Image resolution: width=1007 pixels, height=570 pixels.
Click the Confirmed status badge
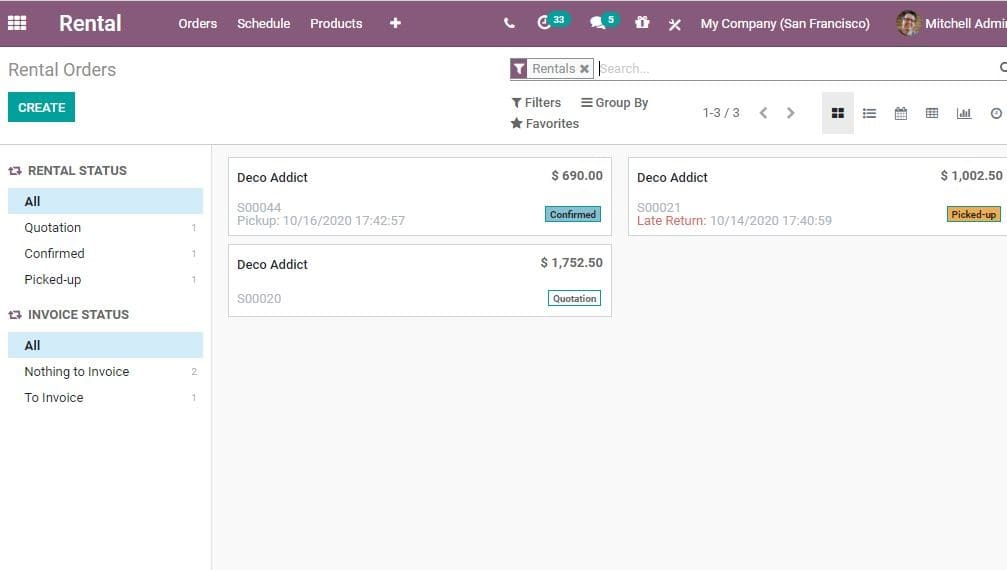click(573, 214)
